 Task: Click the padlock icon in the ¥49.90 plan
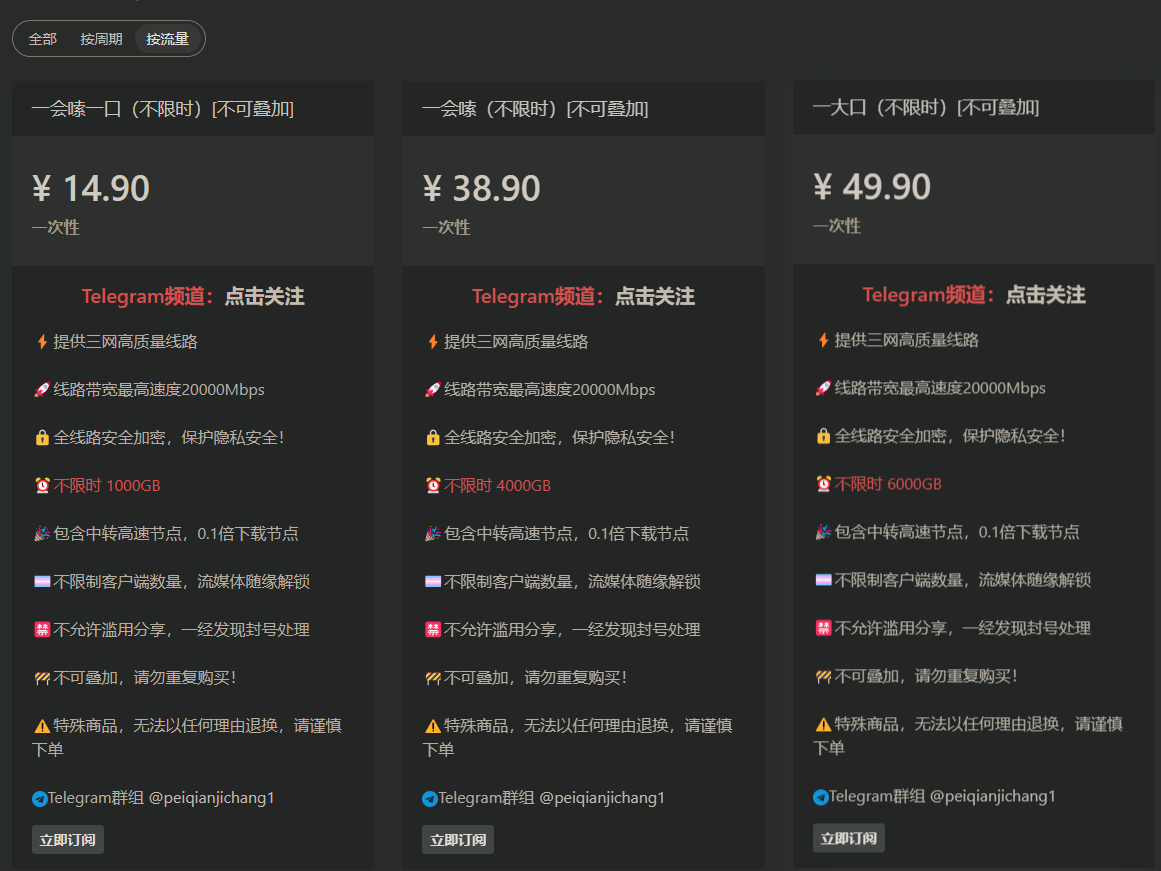(x=823, y=436)
